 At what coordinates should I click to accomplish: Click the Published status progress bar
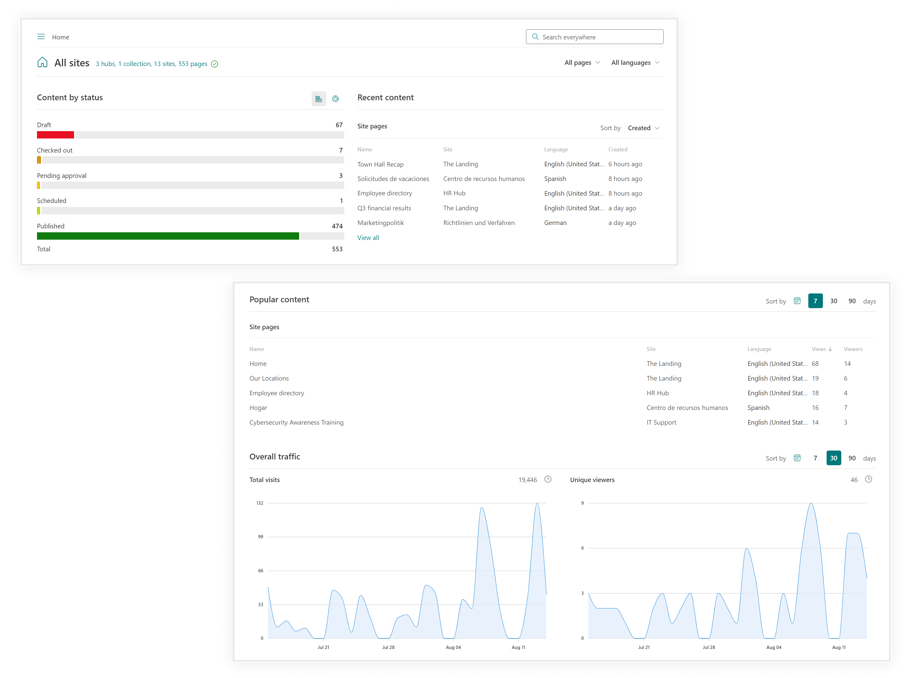click(x=170, y=236)
